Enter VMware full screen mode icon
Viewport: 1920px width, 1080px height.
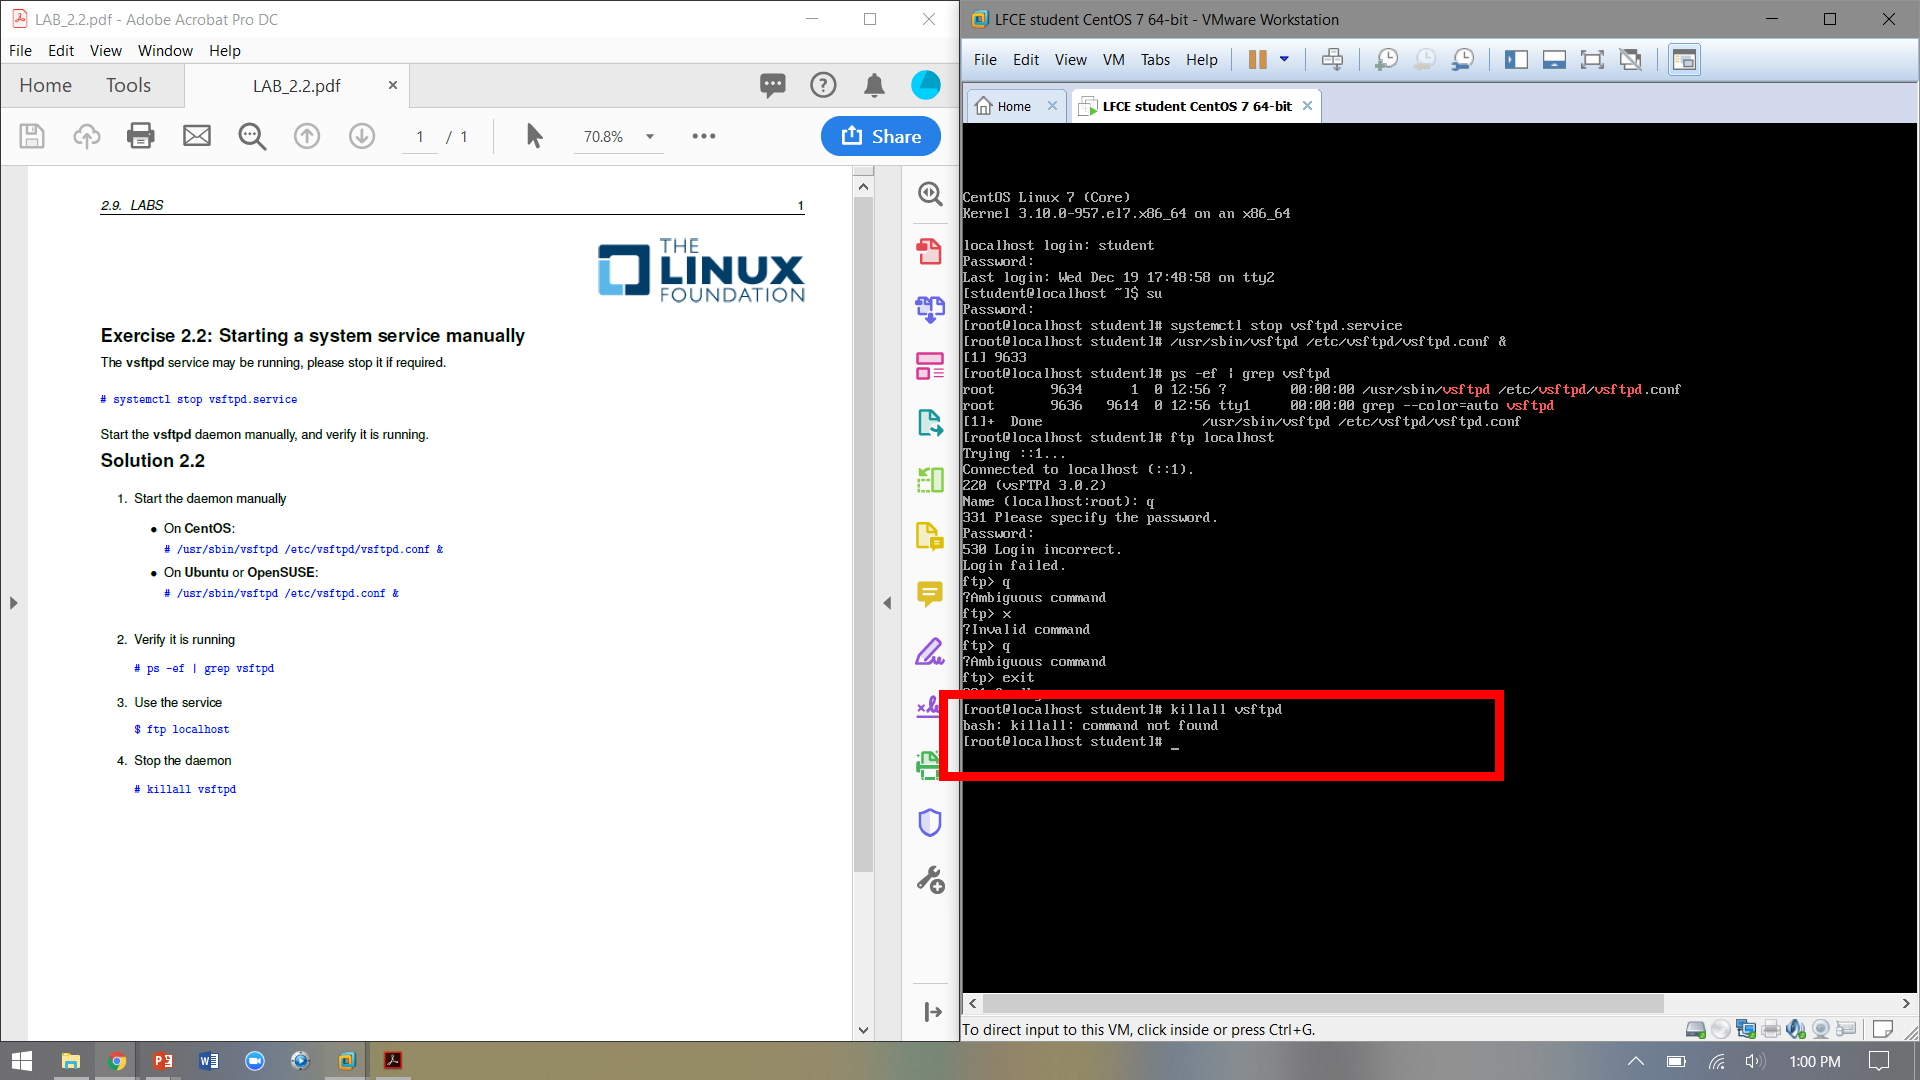1592,60
